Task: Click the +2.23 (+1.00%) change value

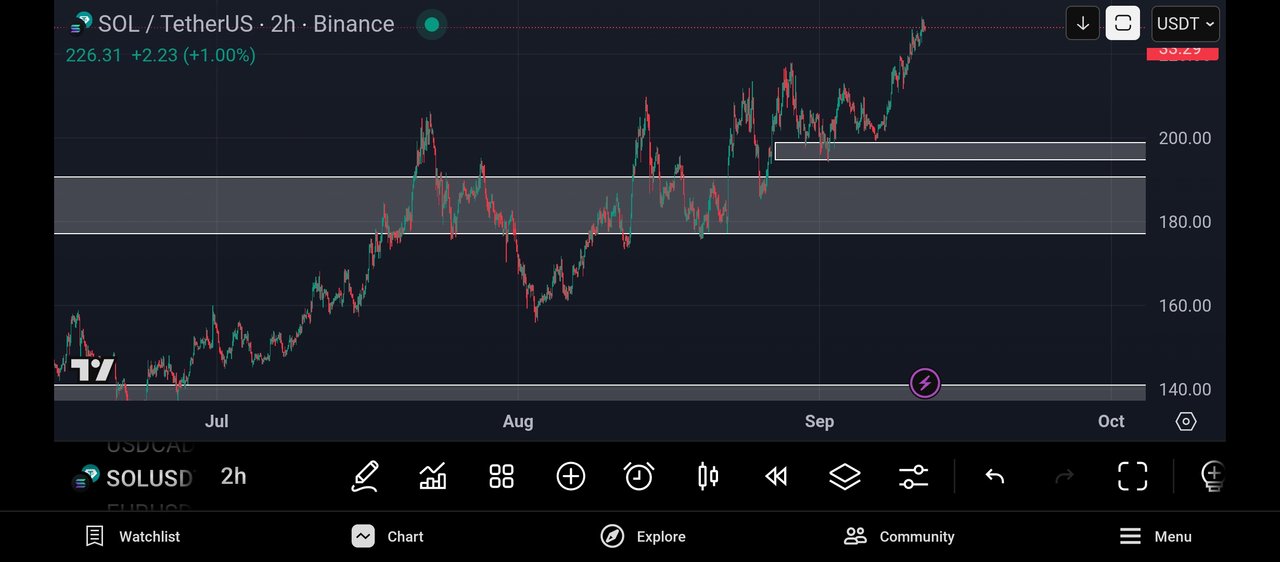Action: pyautogui.click(x=194, y=56)
